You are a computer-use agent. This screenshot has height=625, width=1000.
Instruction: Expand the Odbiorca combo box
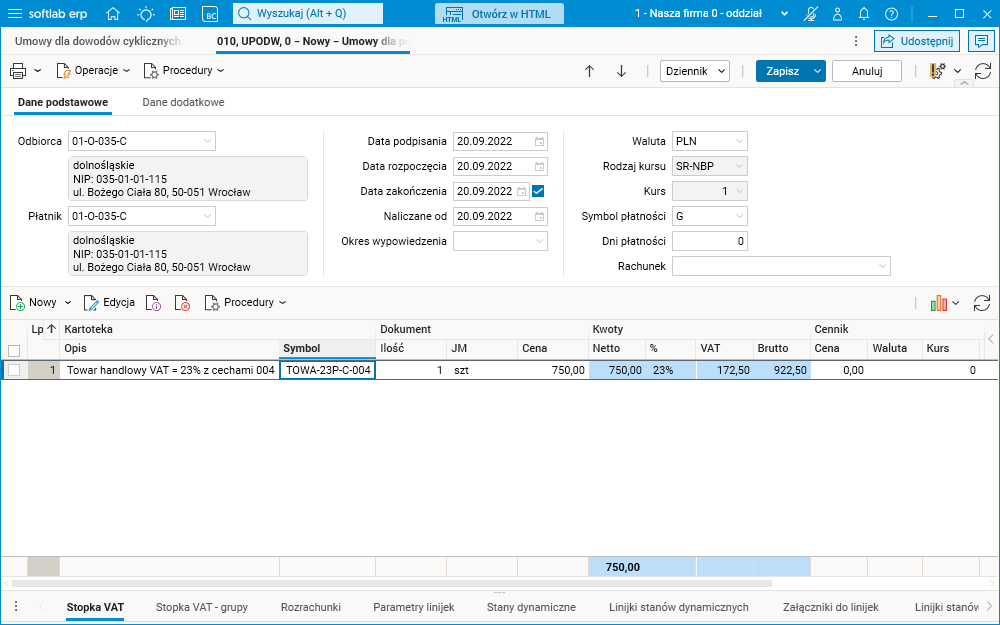click(x=207, y=141)
